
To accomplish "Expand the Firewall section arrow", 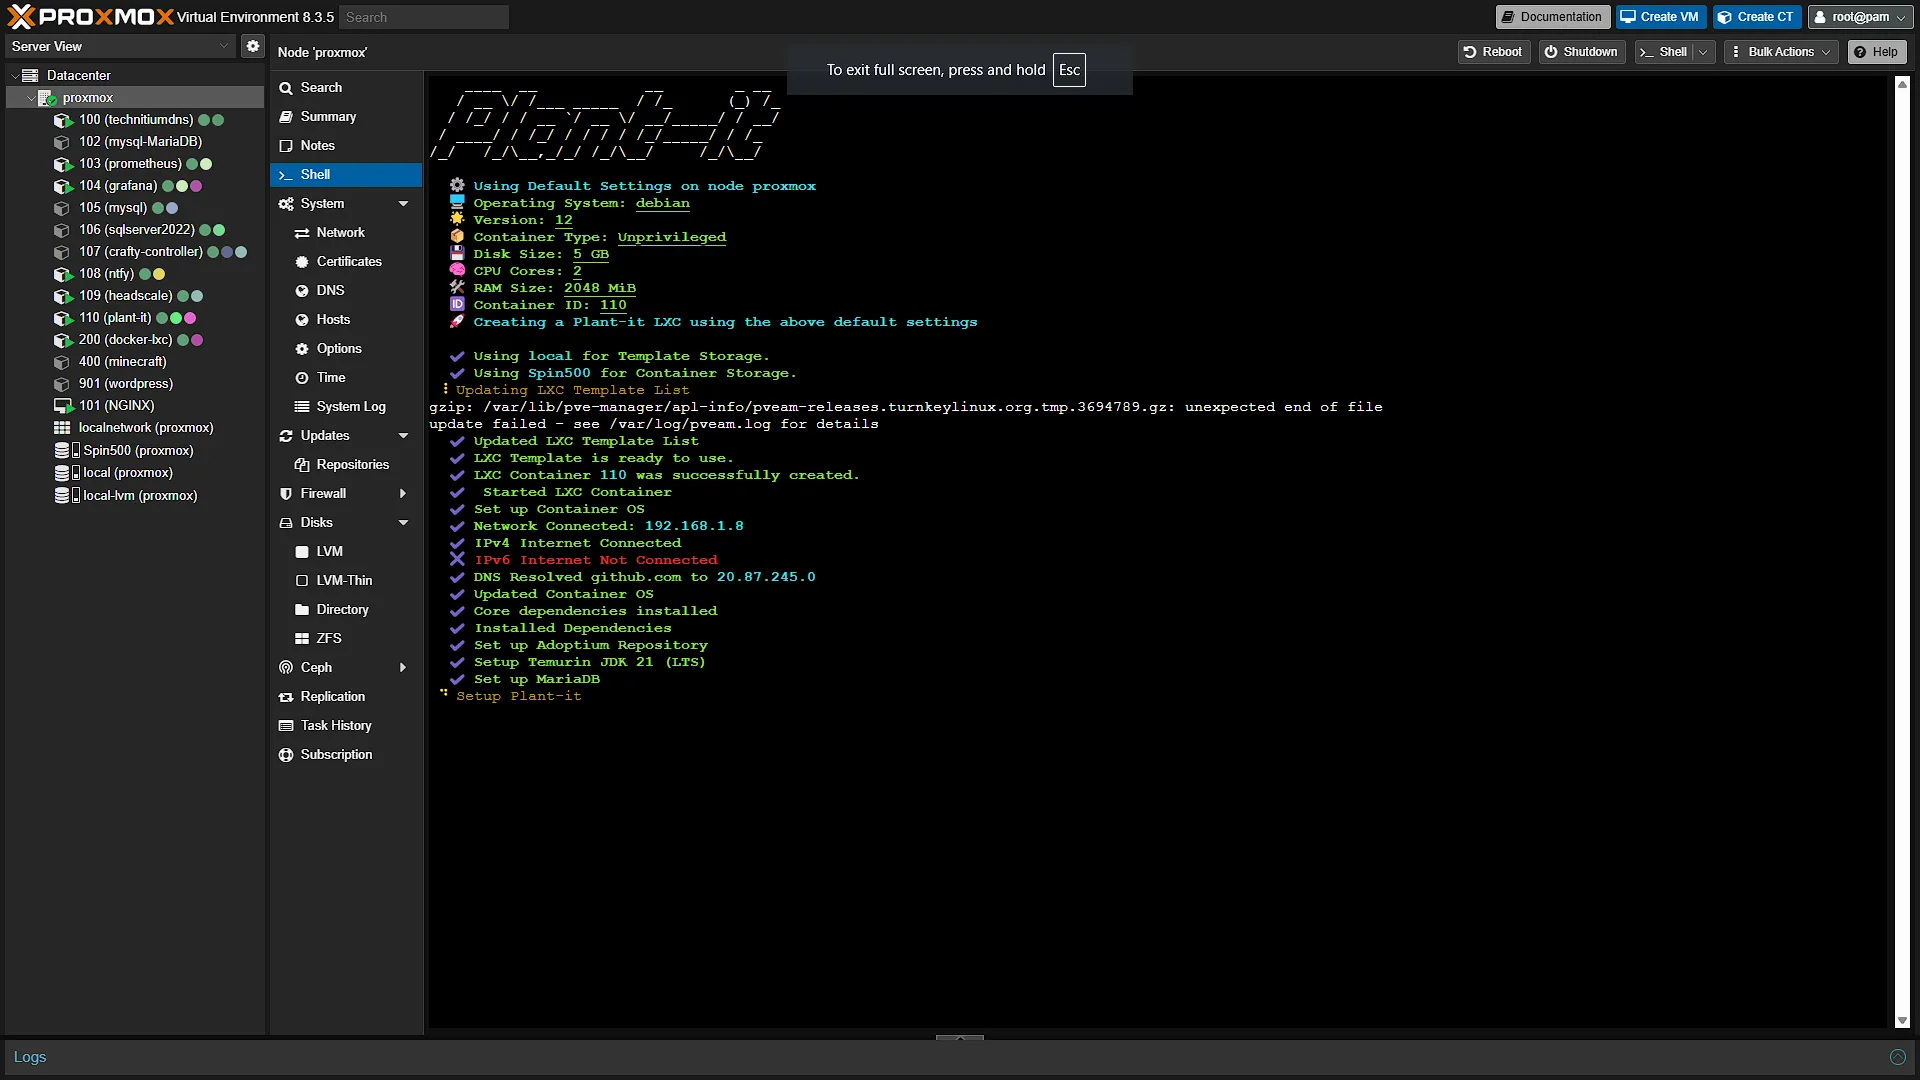I will 403,494.
